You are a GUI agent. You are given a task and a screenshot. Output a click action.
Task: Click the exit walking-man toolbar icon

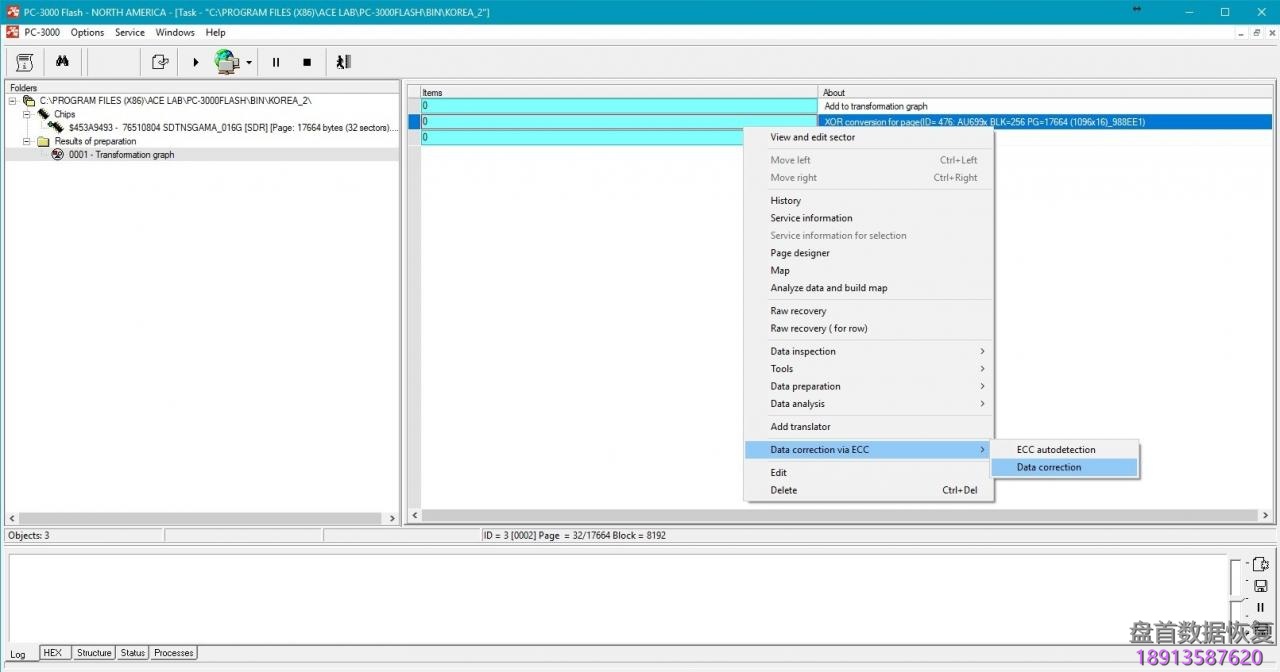pos(343,62)
